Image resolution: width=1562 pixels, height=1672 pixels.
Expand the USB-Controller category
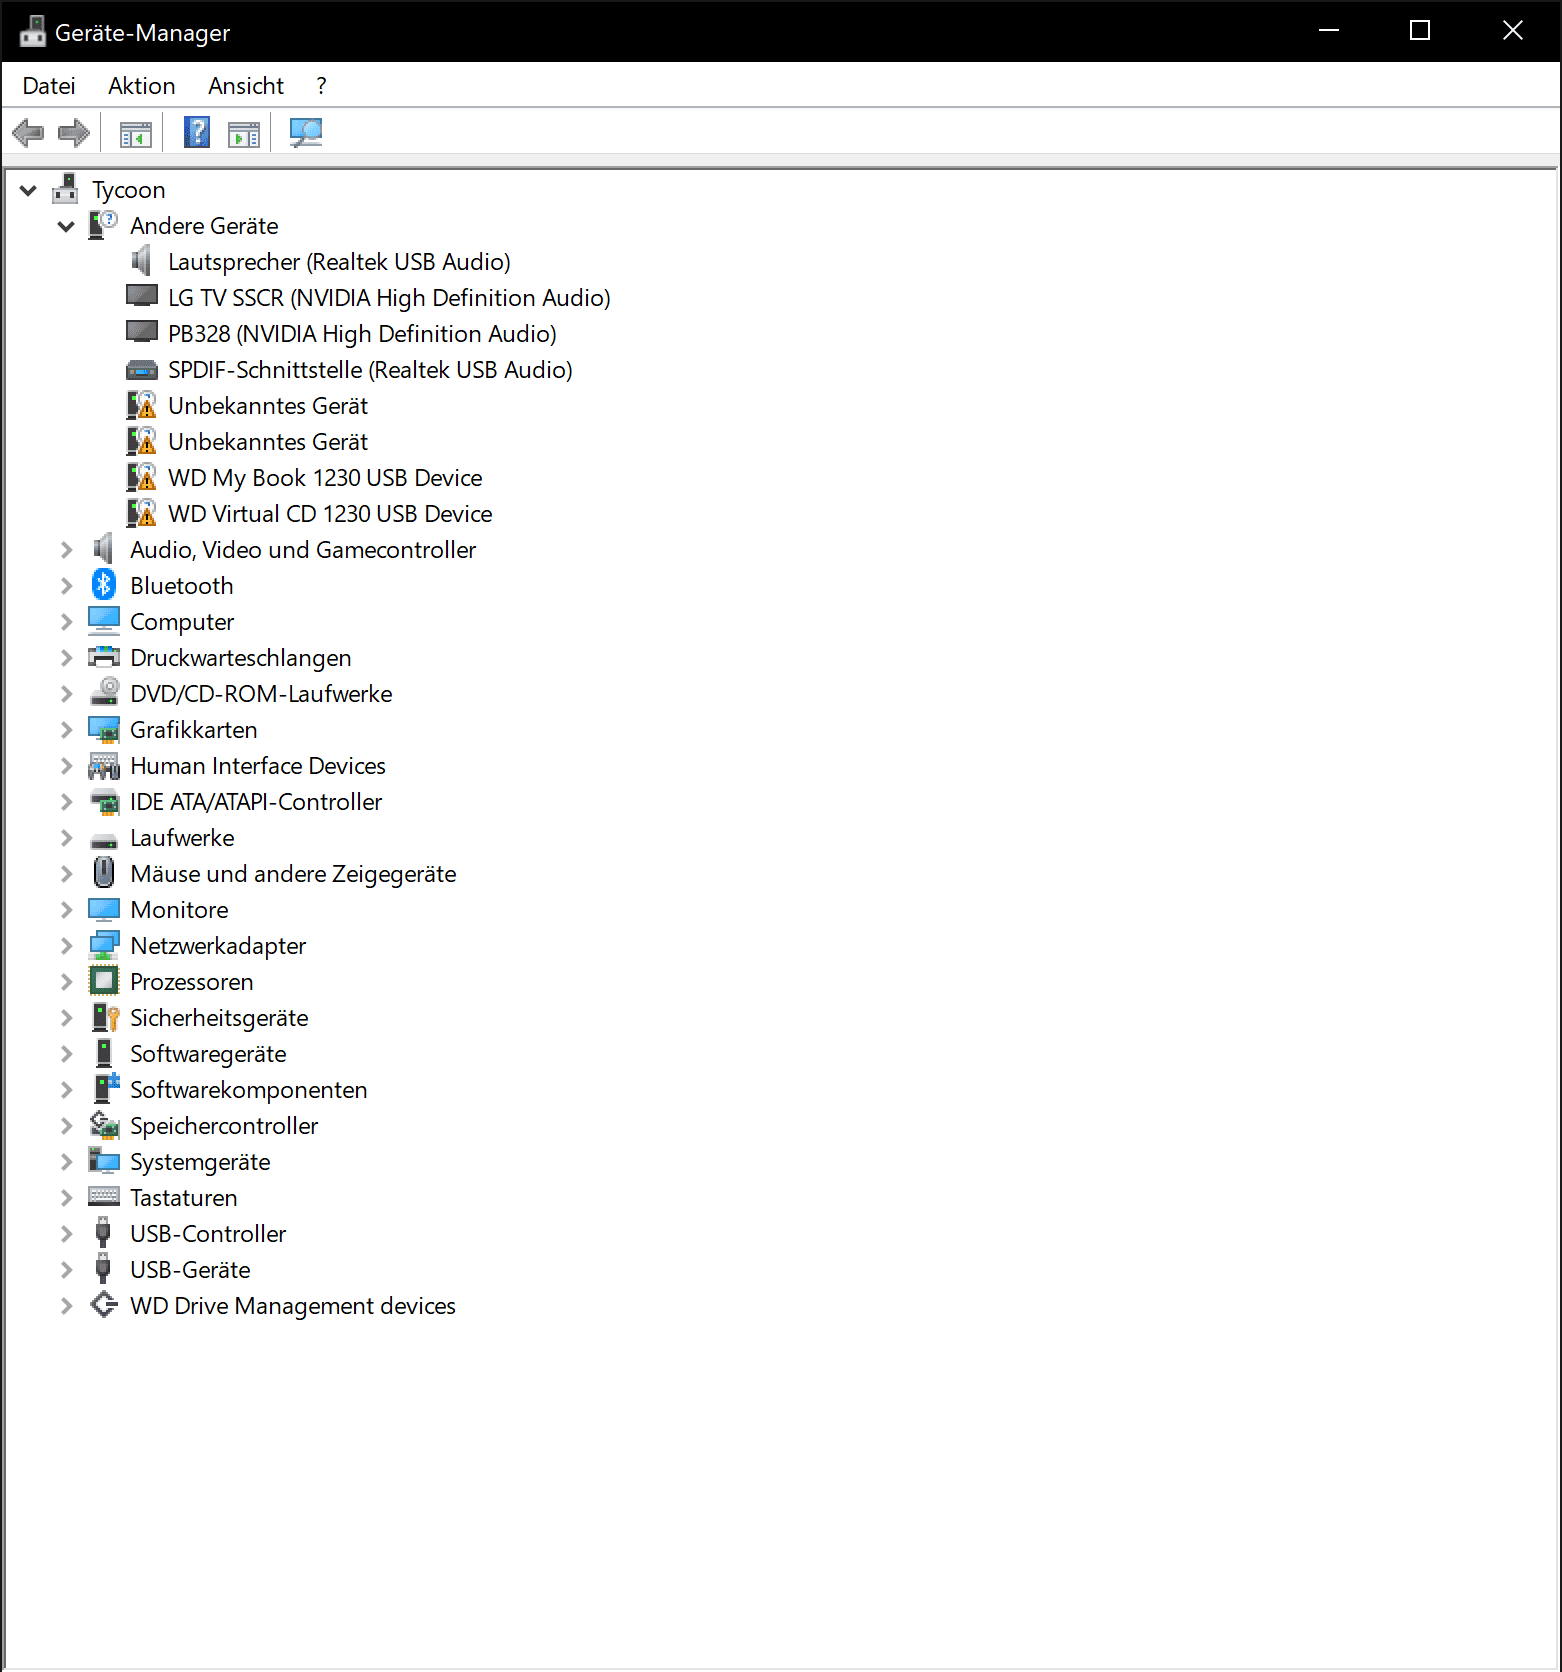click(x=66, y=1234)
